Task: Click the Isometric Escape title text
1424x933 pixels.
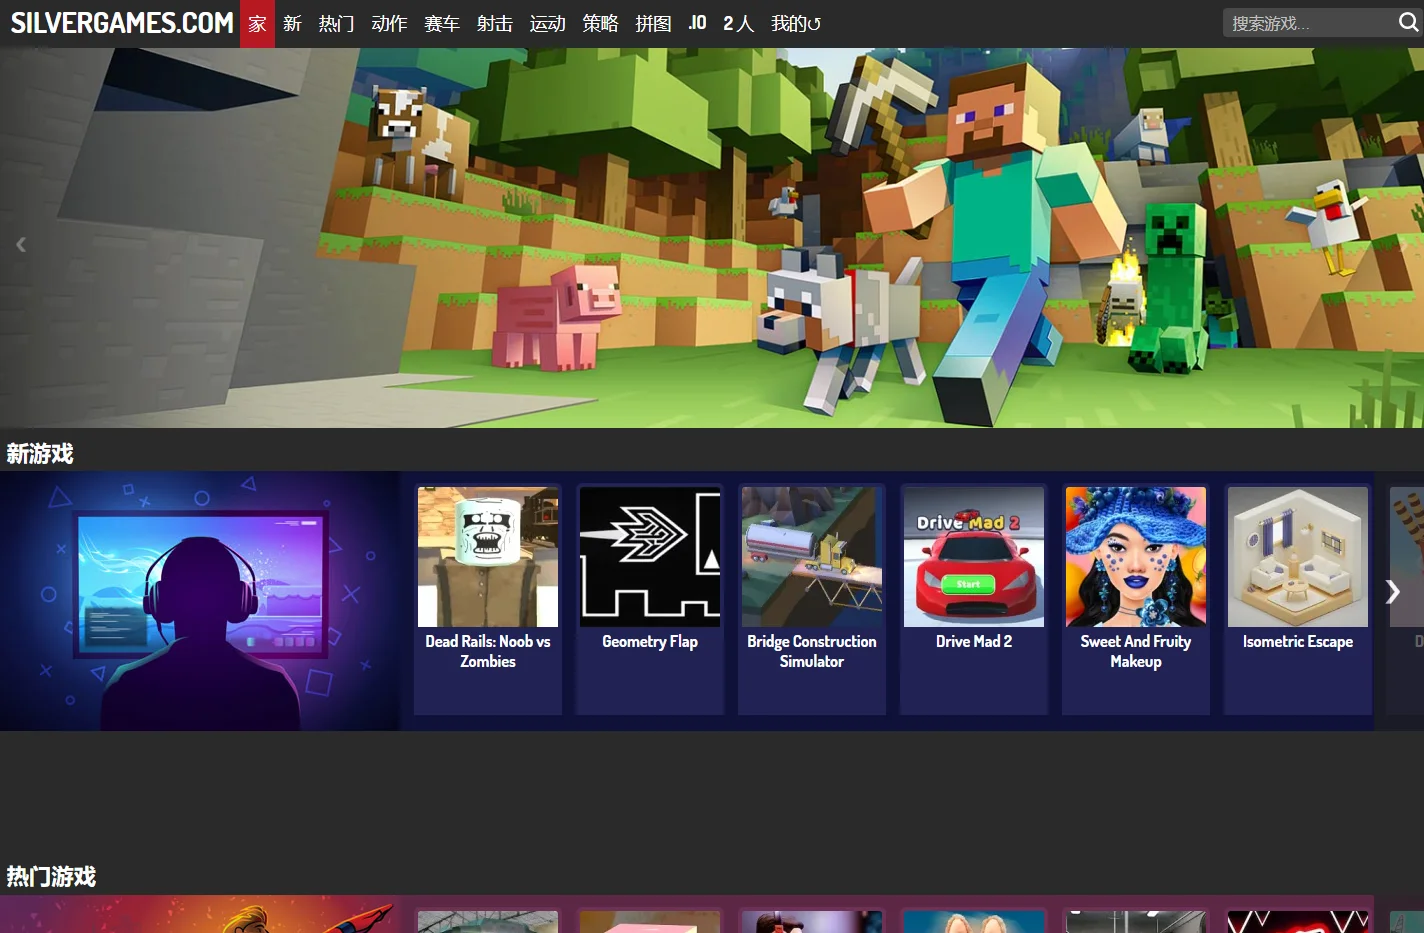Action: [1298, 641]
